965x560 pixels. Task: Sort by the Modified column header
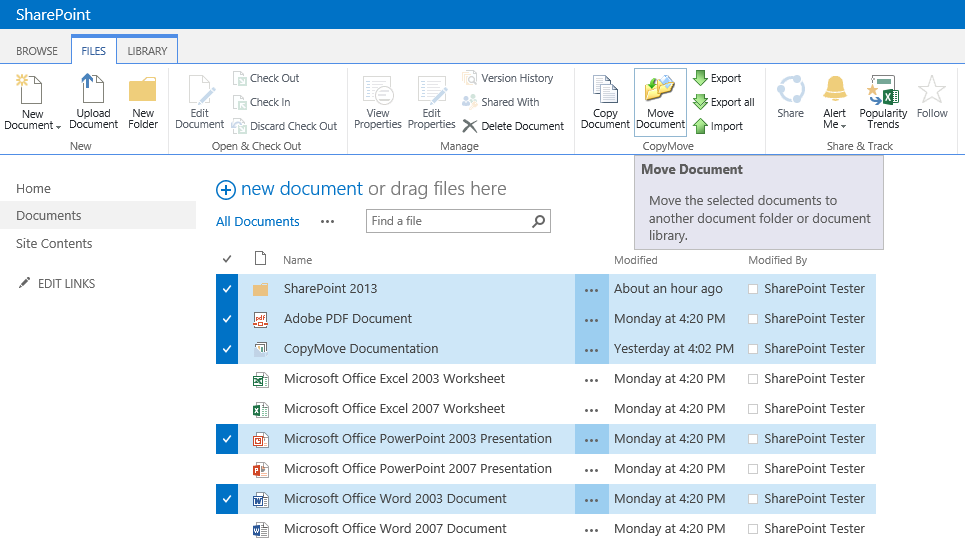point(636,260)
